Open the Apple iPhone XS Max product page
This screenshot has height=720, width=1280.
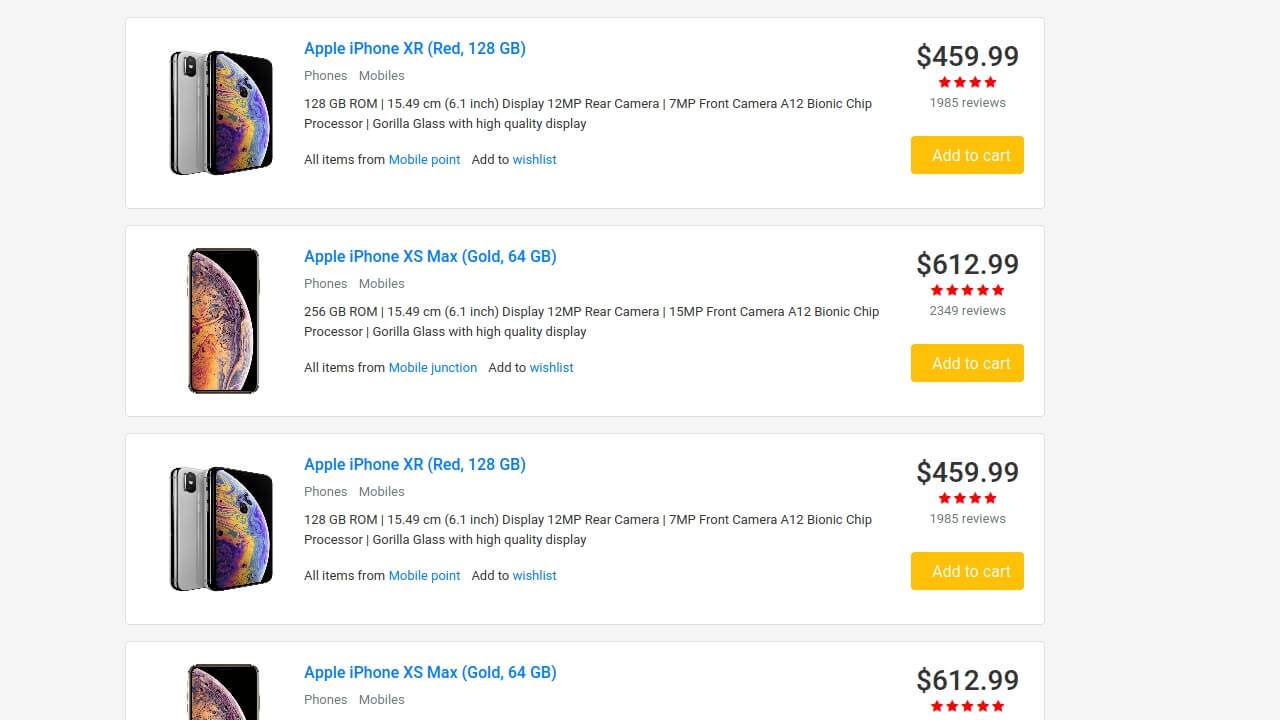click(x=430, y=256)
